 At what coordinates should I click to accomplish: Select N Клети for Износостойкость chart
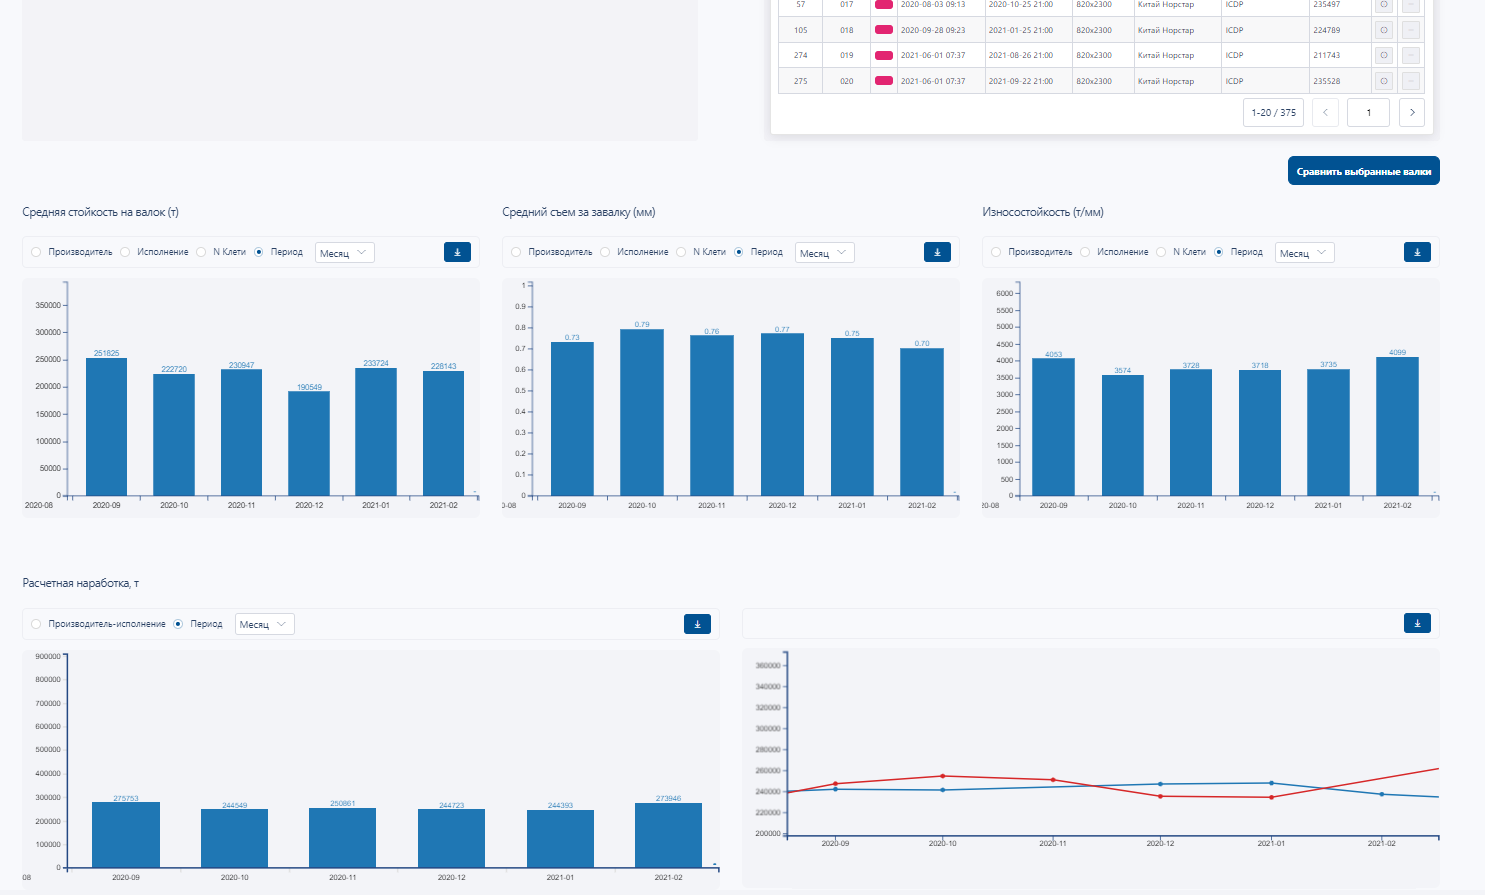pos(1161,252)
